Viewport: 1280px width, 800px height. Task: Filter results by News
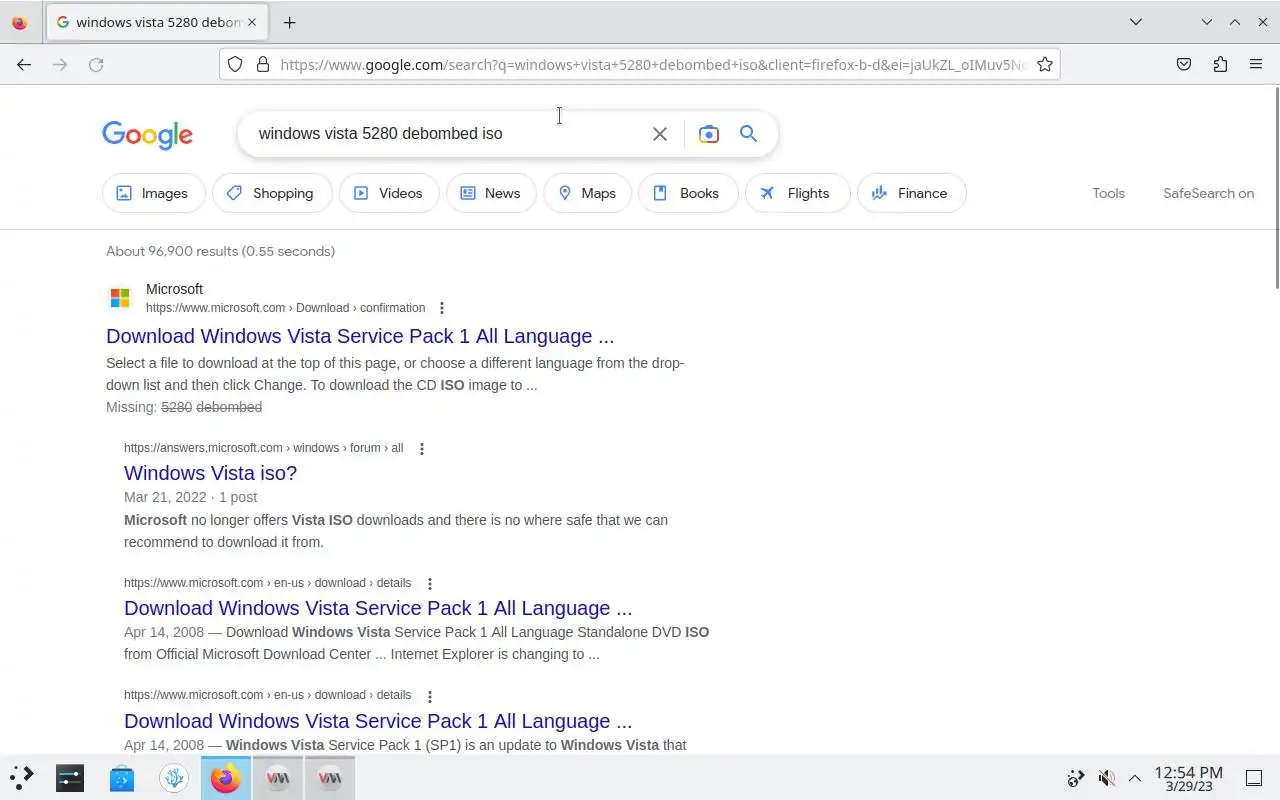[x=491, y=193]
